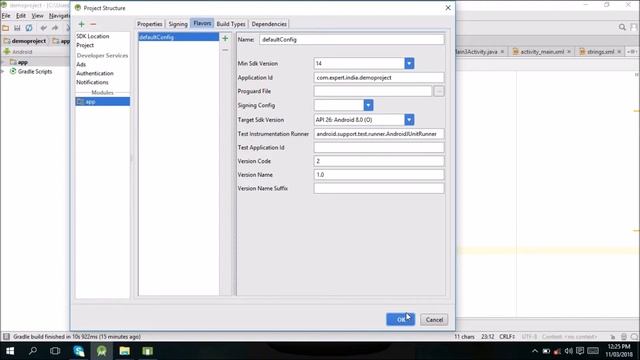Screen dimensions: 640x360
Task: Click the Cancel button
Action: (434, 320)
